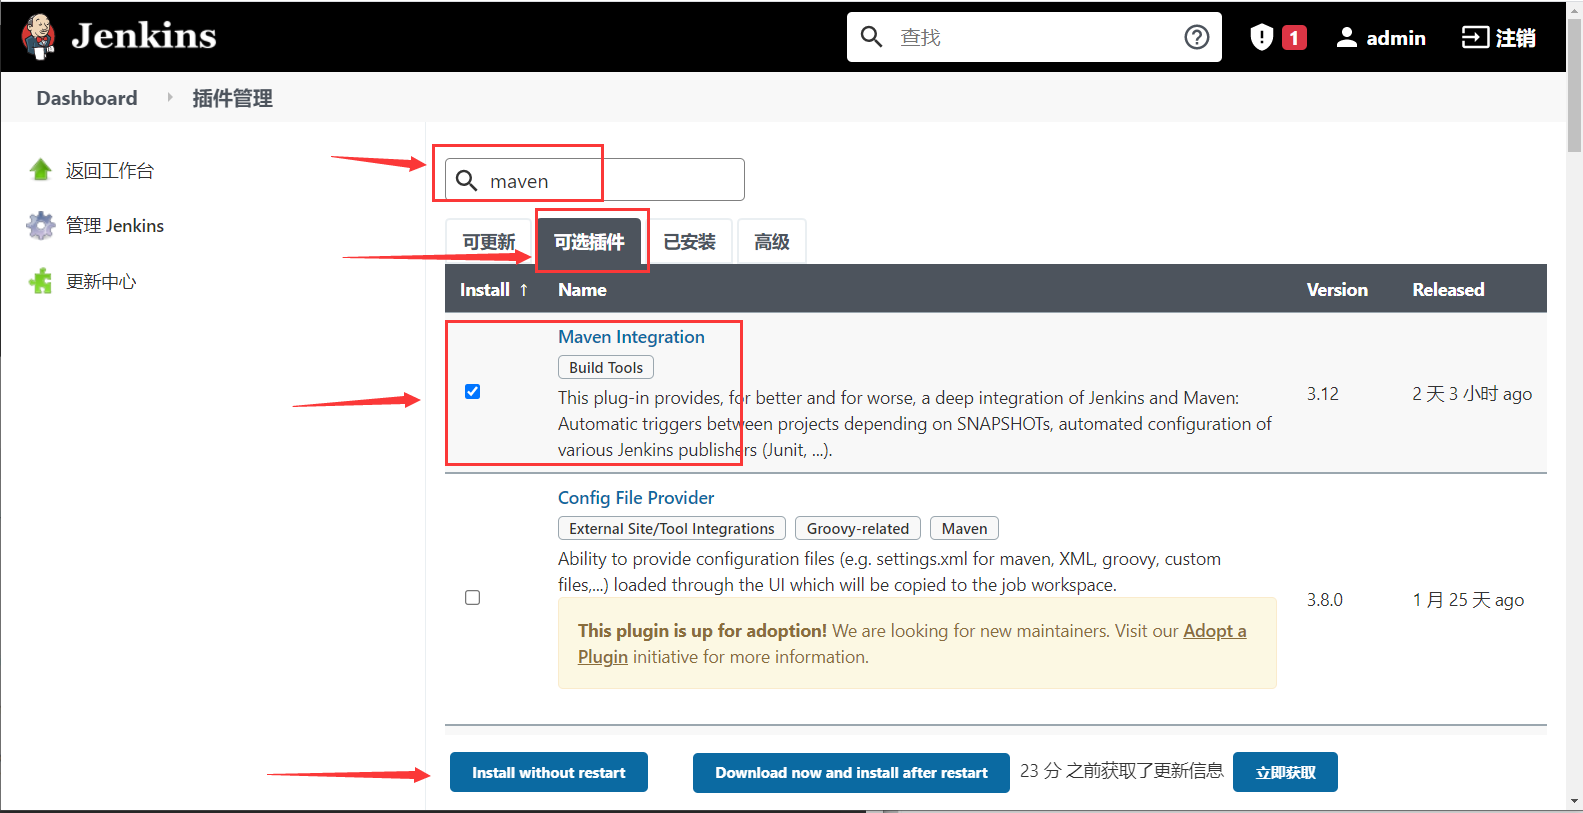Screen dimensions: 1583x813
Task: Click the scrollbar down arrow
Action: 1575,802
